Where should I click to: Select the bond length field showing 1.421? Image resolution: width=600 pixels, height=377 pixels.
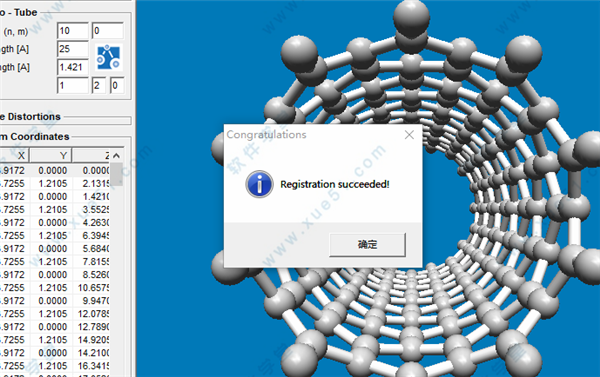[73, 67]
